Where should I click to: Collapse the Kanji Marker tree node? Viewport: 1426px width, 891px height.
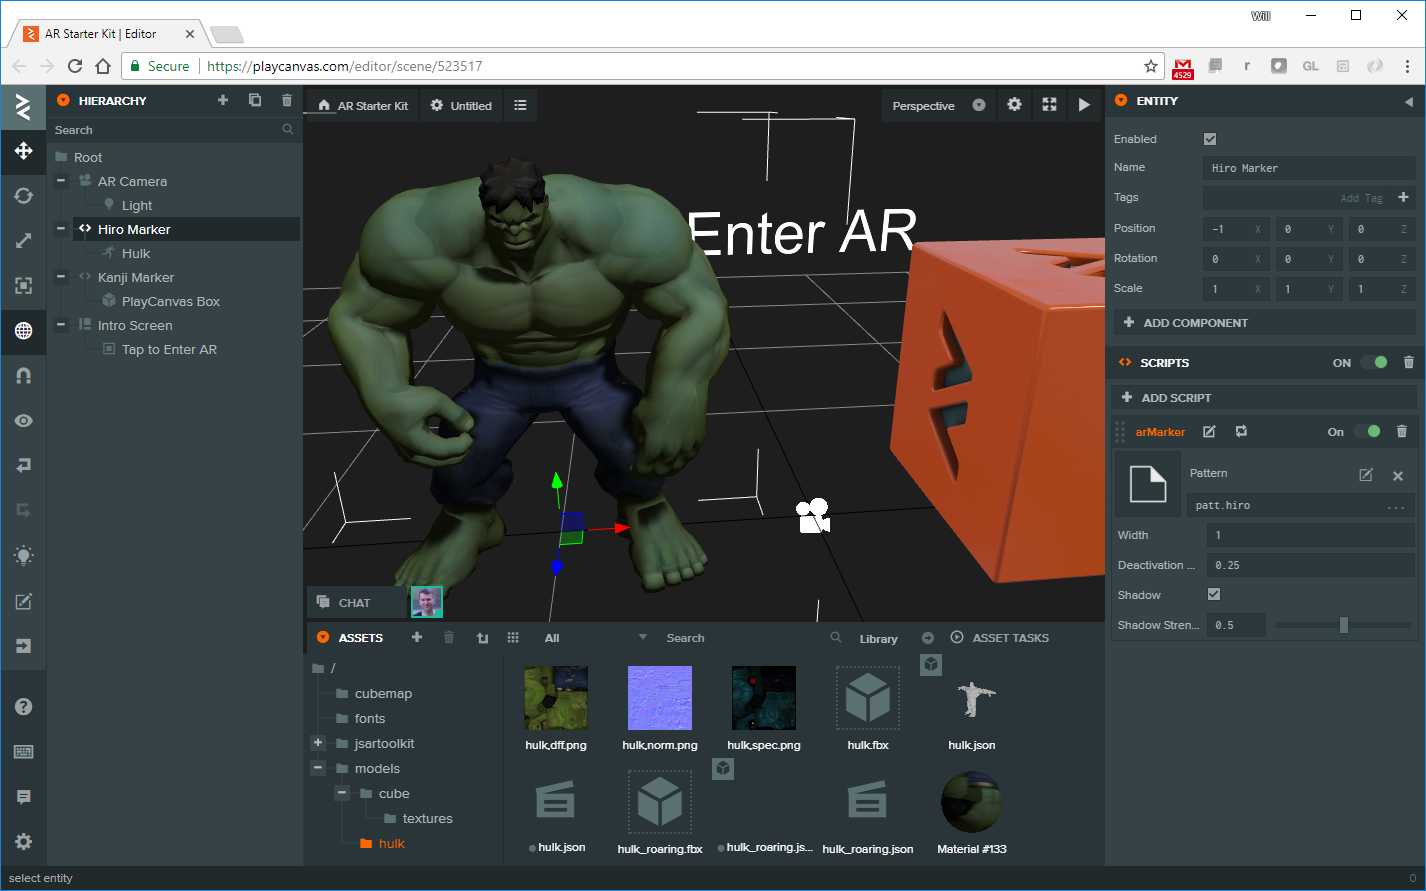click(x=61, y=277)
